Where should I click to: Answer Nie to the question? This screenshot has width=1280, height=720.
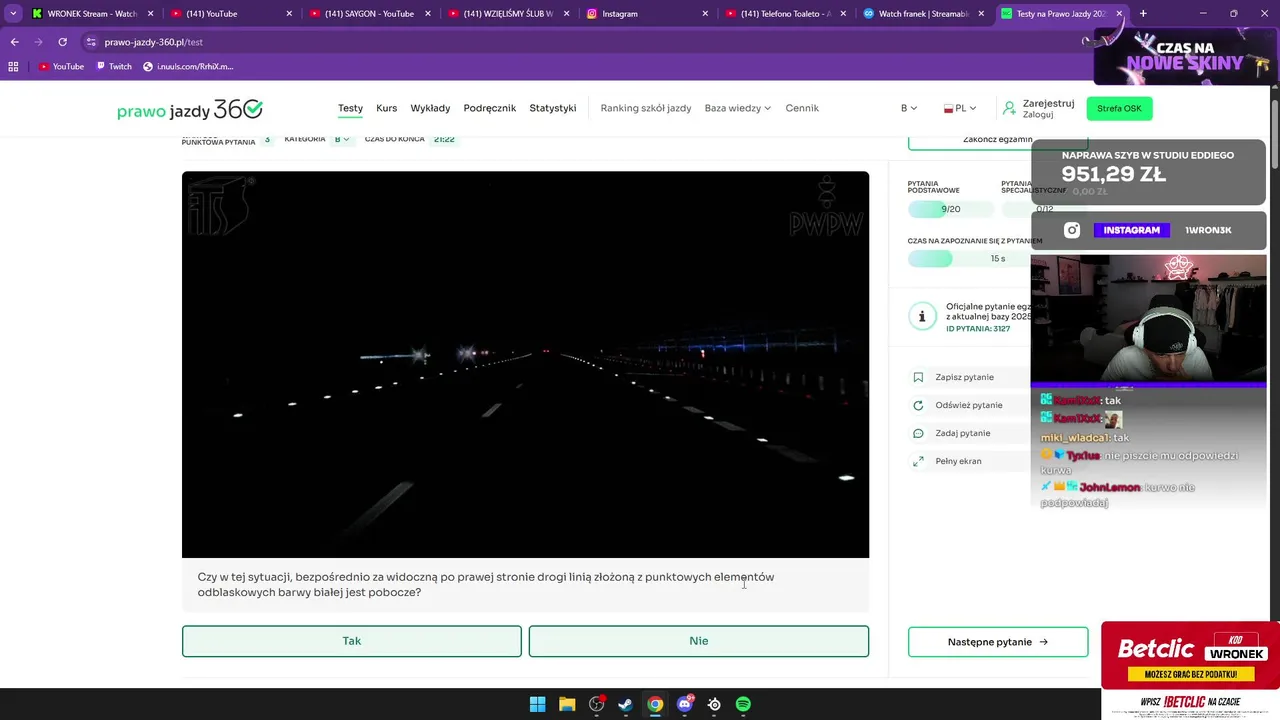point(698,641)
